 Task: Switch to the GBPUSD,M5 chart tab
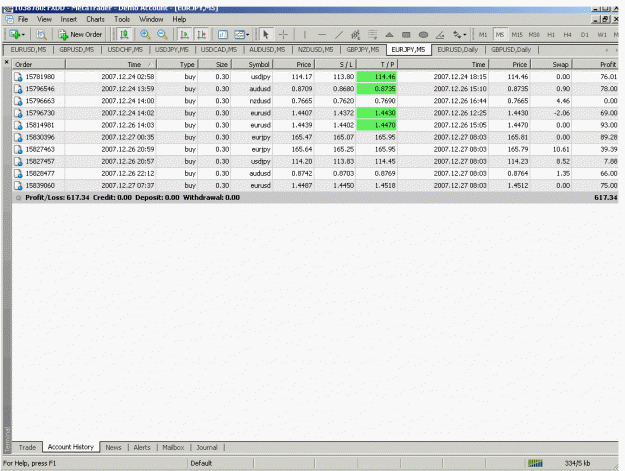click(77, 50)
